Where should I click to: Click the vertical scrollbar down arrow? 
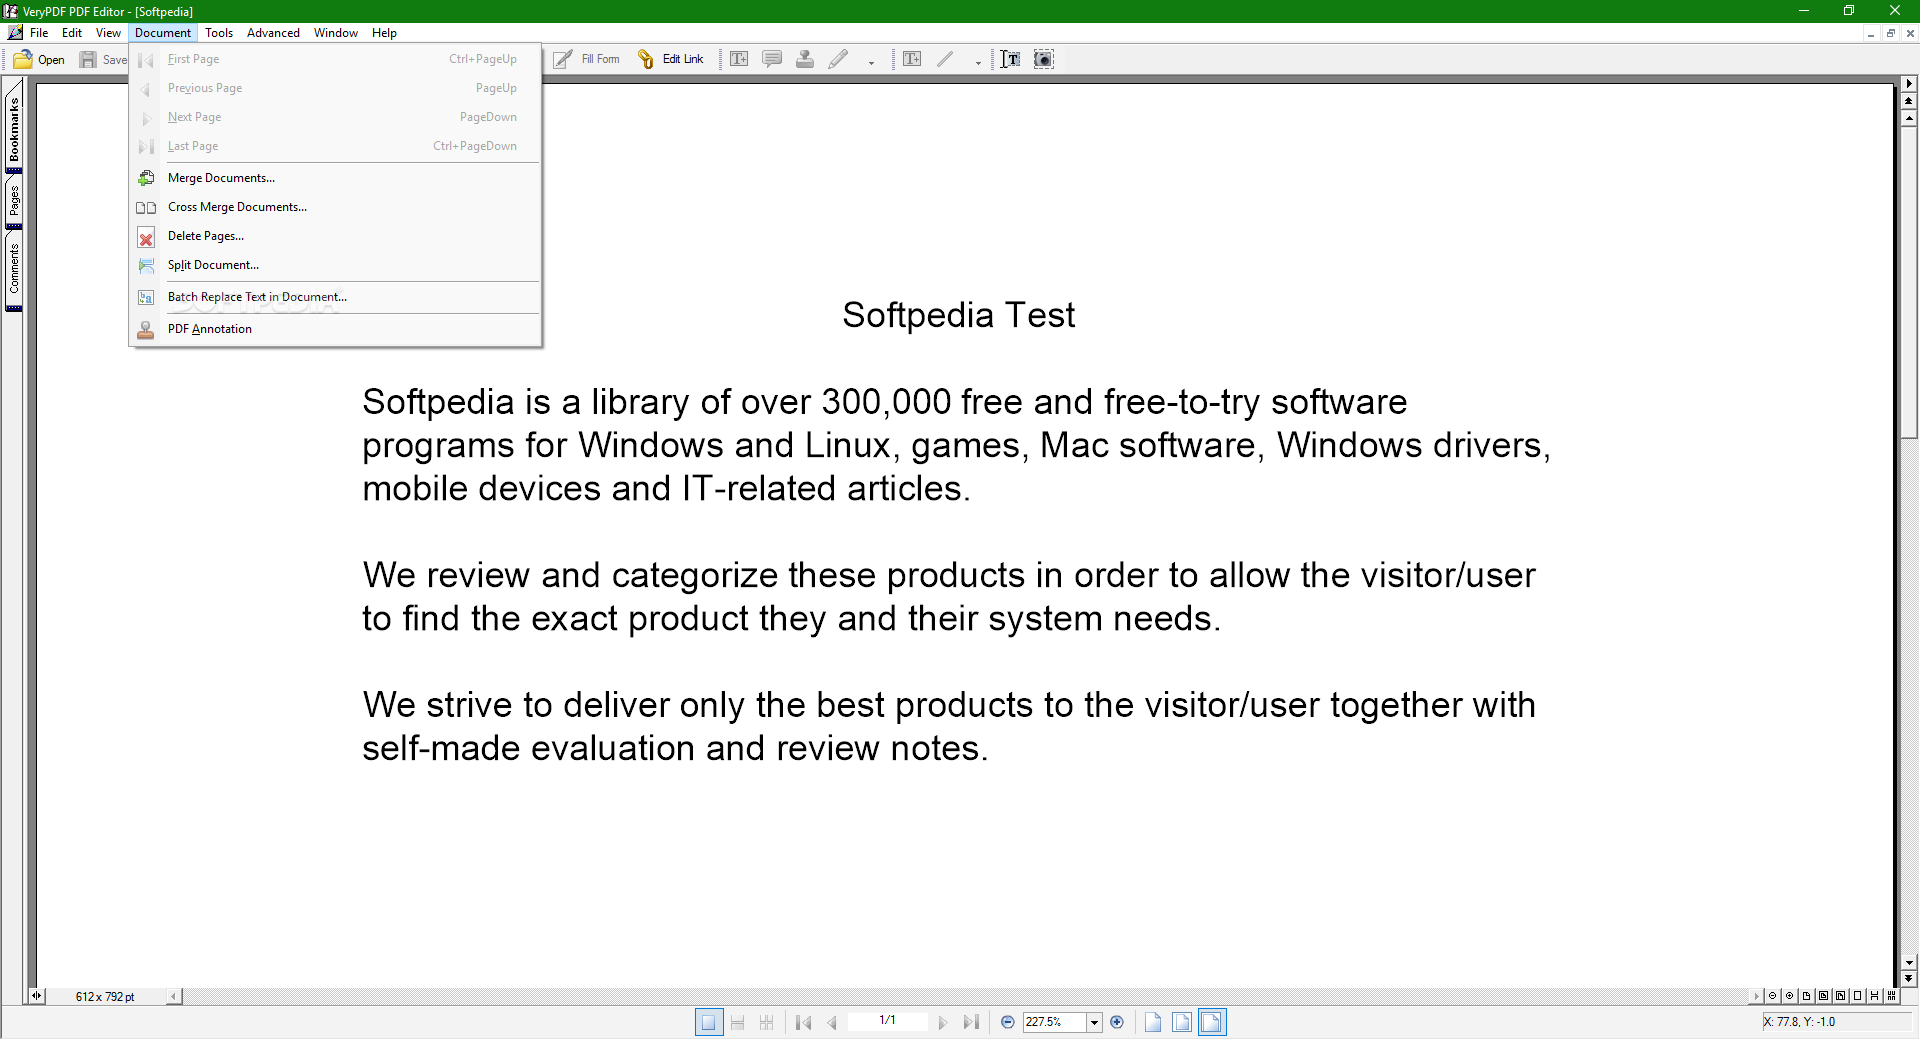pyautogui.click(x=1909, y=964)
